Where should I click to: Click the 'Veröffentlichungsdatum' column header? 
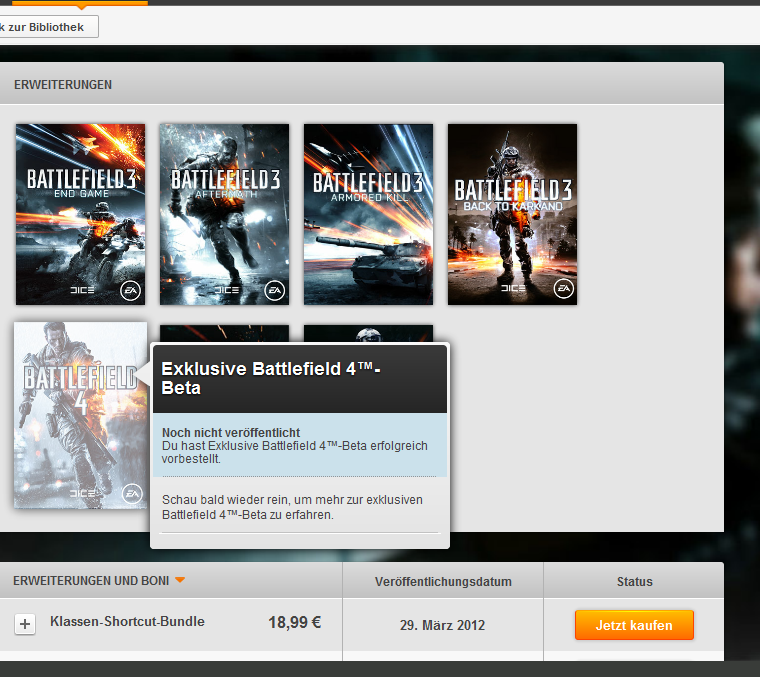[x=443, y=581]
